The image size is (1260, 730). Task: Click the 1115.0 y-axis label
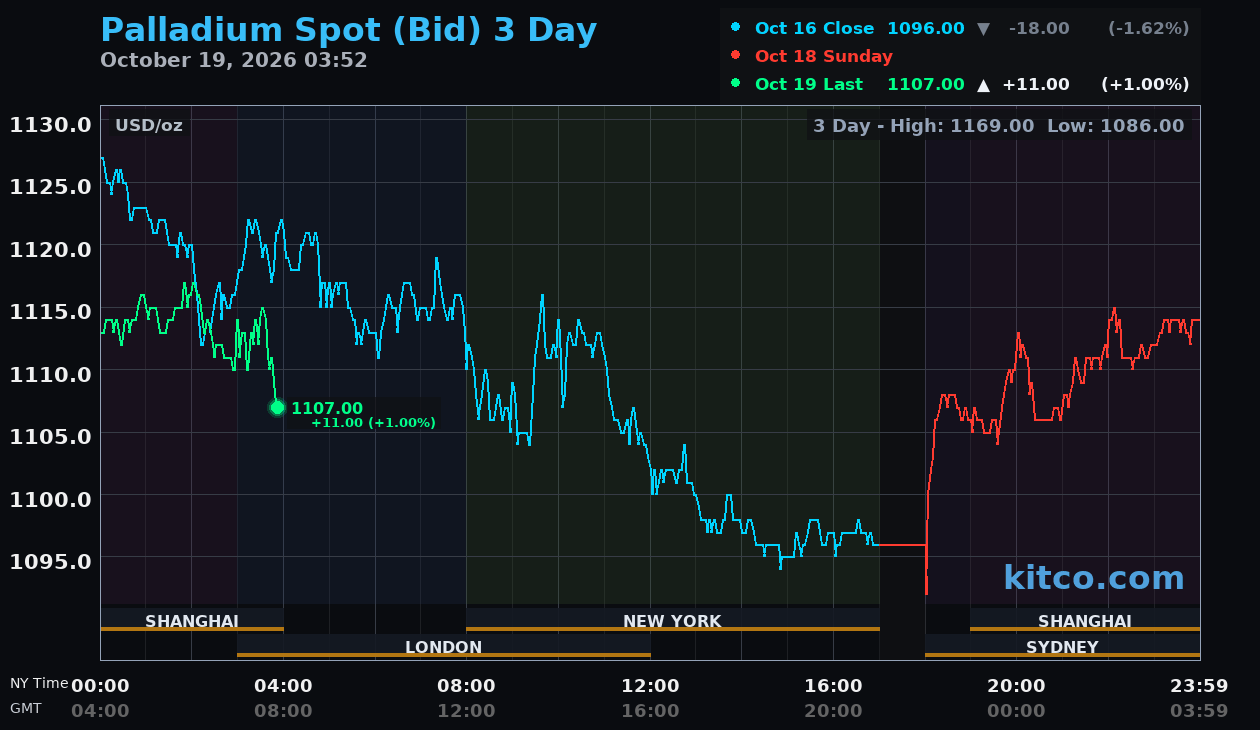pos(50,312)
